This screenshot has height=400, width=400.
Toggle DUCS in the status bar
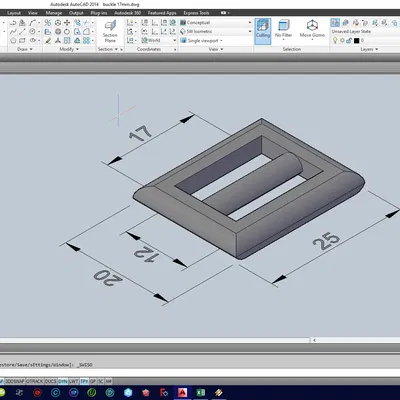pyautogui.click(x=51, y=381)
